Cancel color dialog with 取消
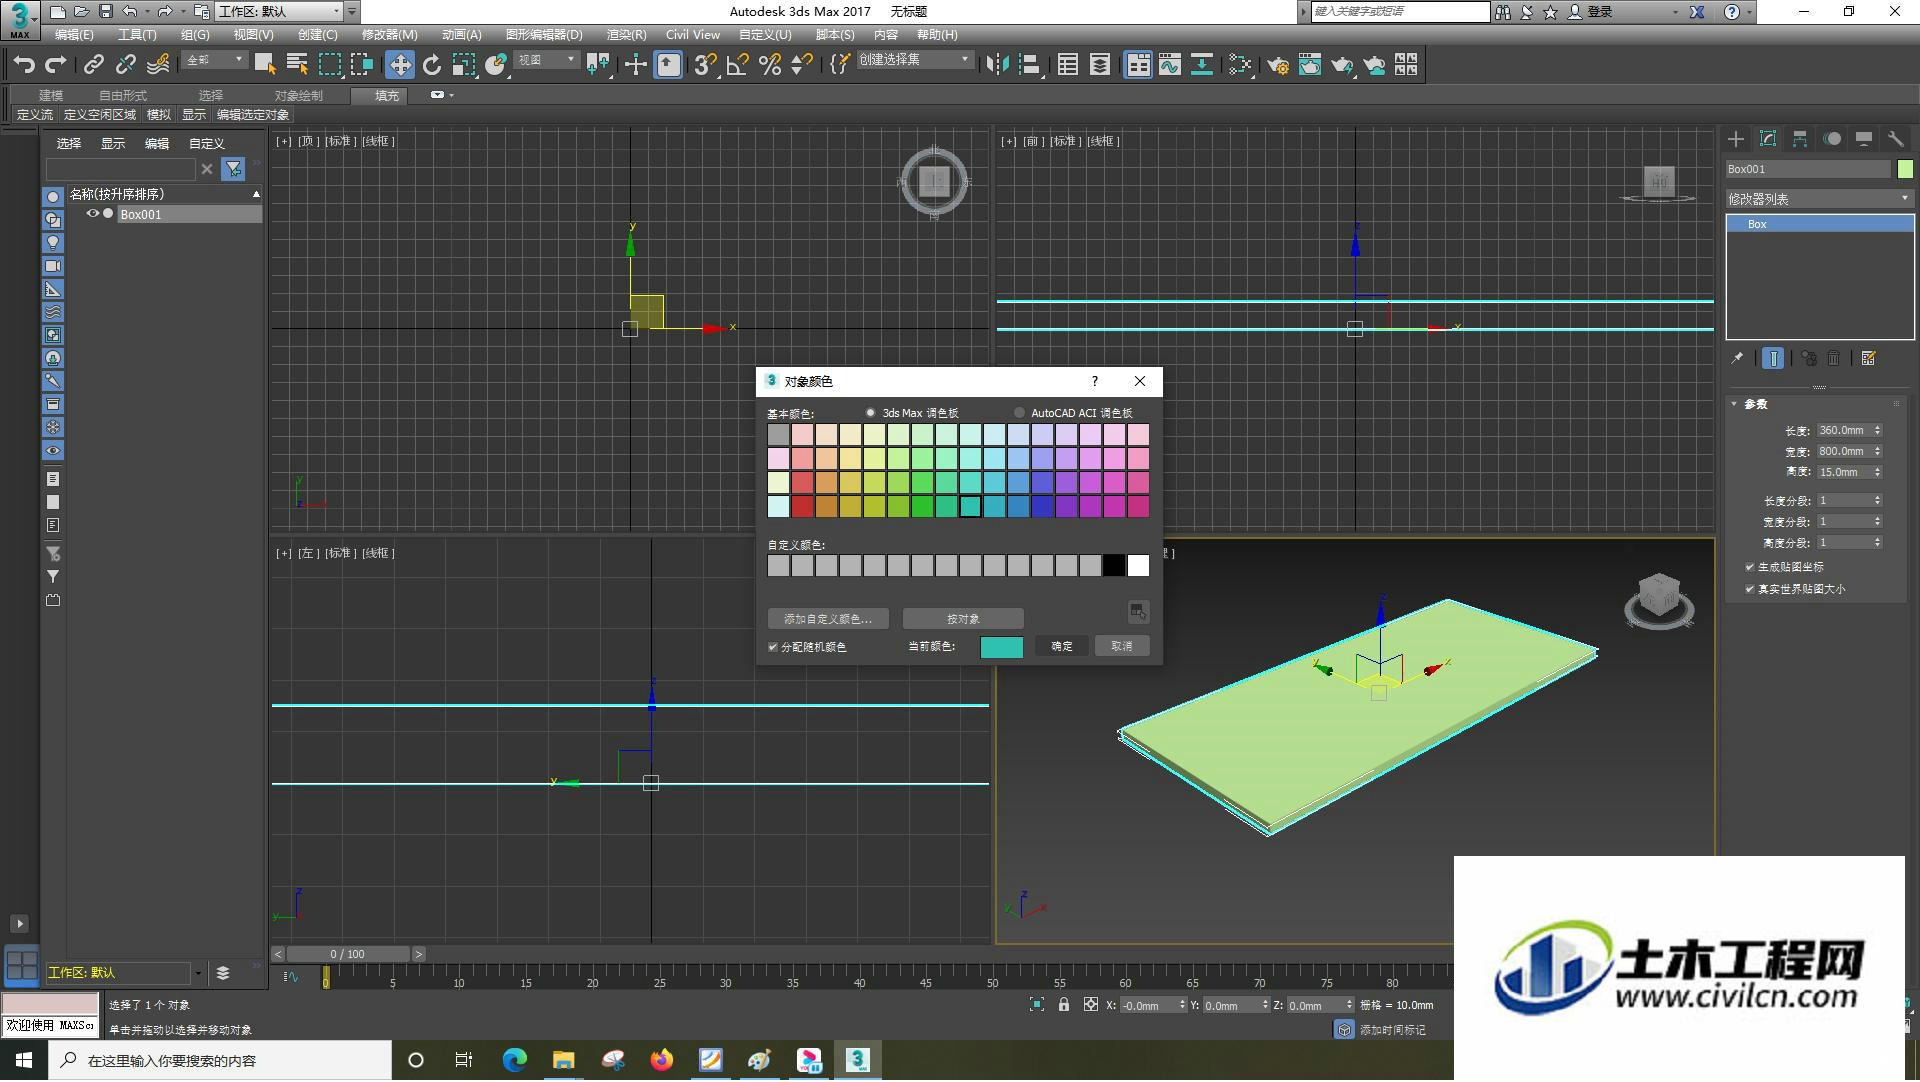The height and width of the screenshot is (1082, 1920). pyautogui.click(x=1122, y=647)
